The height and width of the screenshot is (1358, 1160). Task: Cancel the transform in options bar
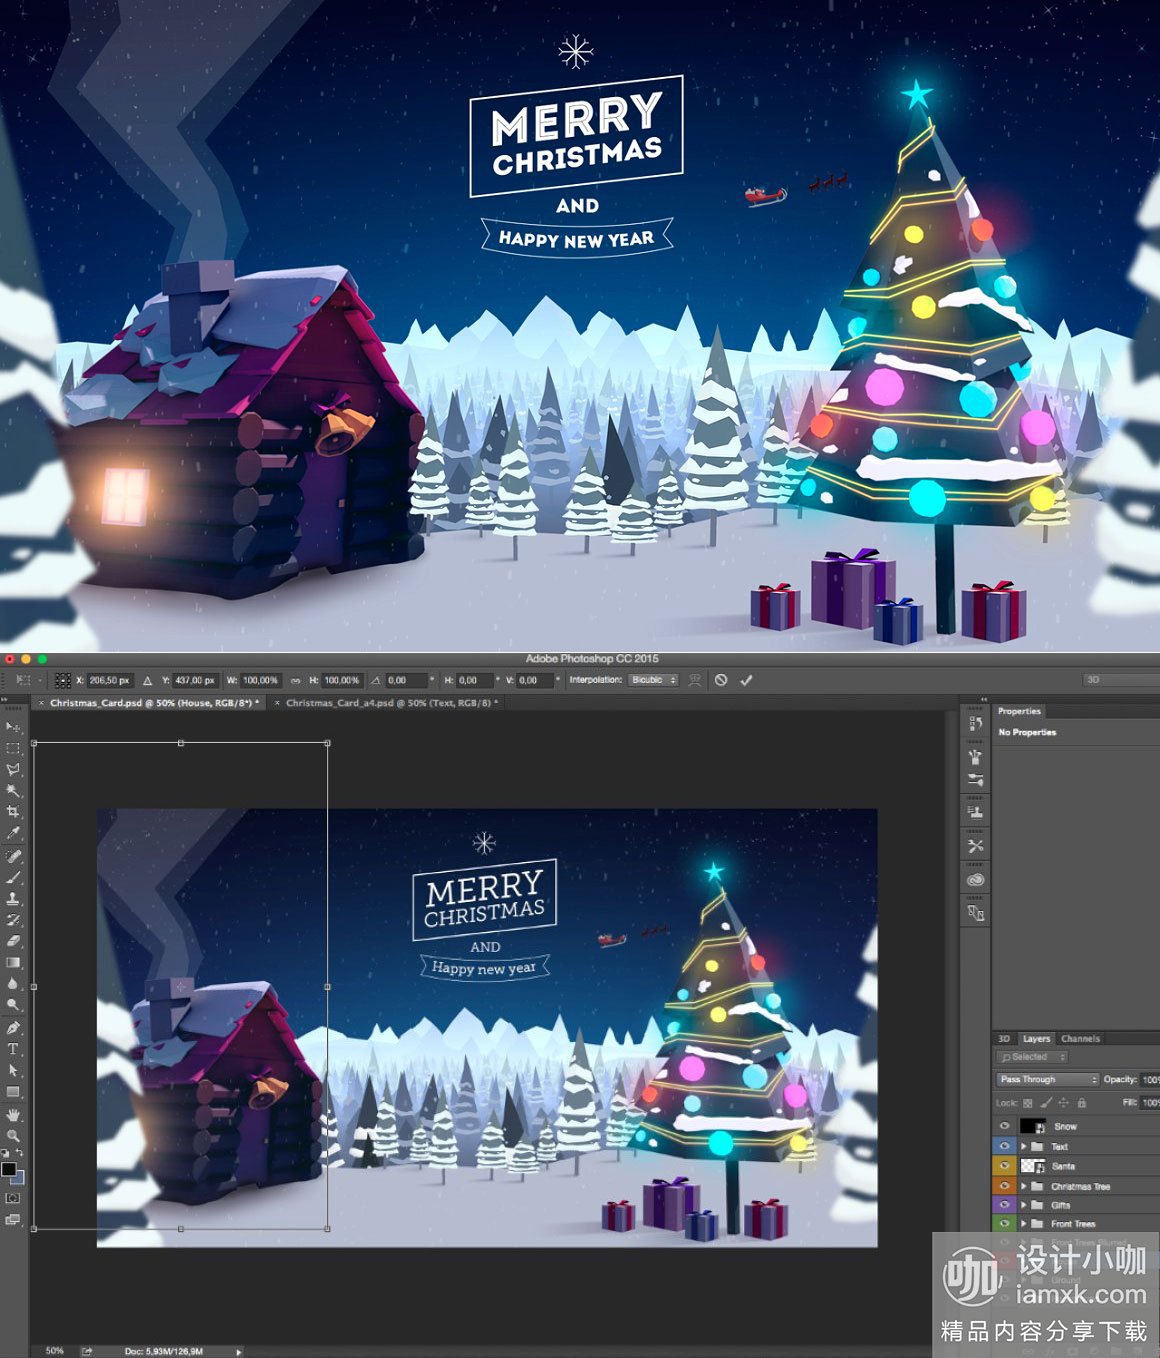pos(721,680)
